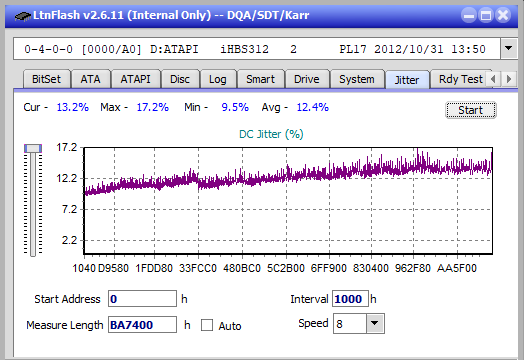The image size is (524, 360).
Task: Click the Start button
Action: pyautogui.click(x=471, y=110)
